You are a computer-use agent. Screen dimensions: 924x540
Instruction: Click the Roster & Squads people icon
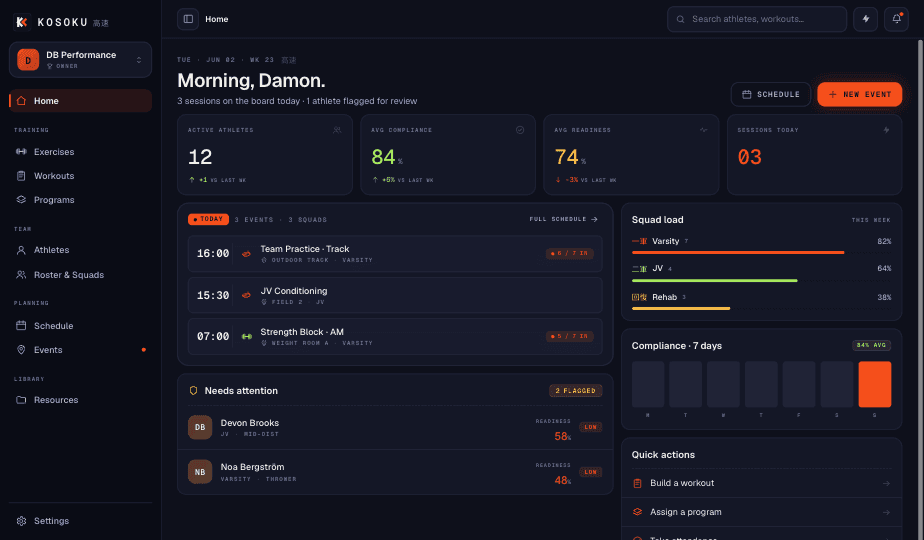pos(21,275)
